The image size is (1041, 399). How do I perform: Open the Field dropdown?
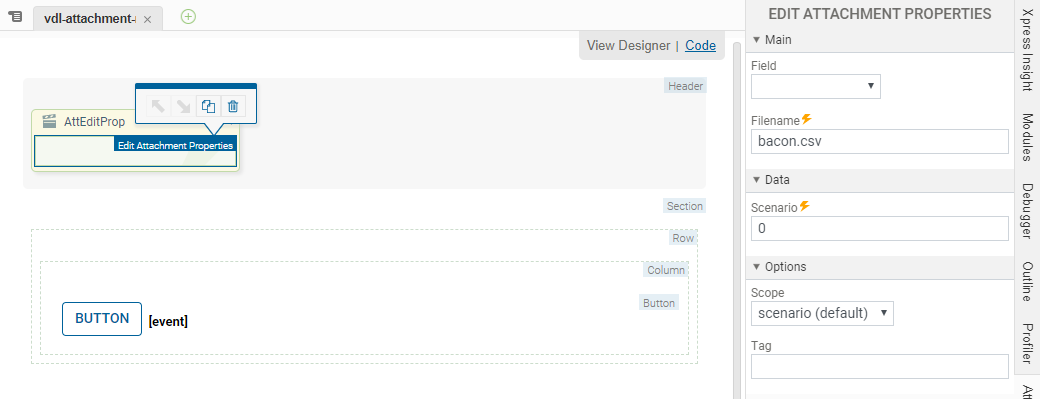coord(816,86)
